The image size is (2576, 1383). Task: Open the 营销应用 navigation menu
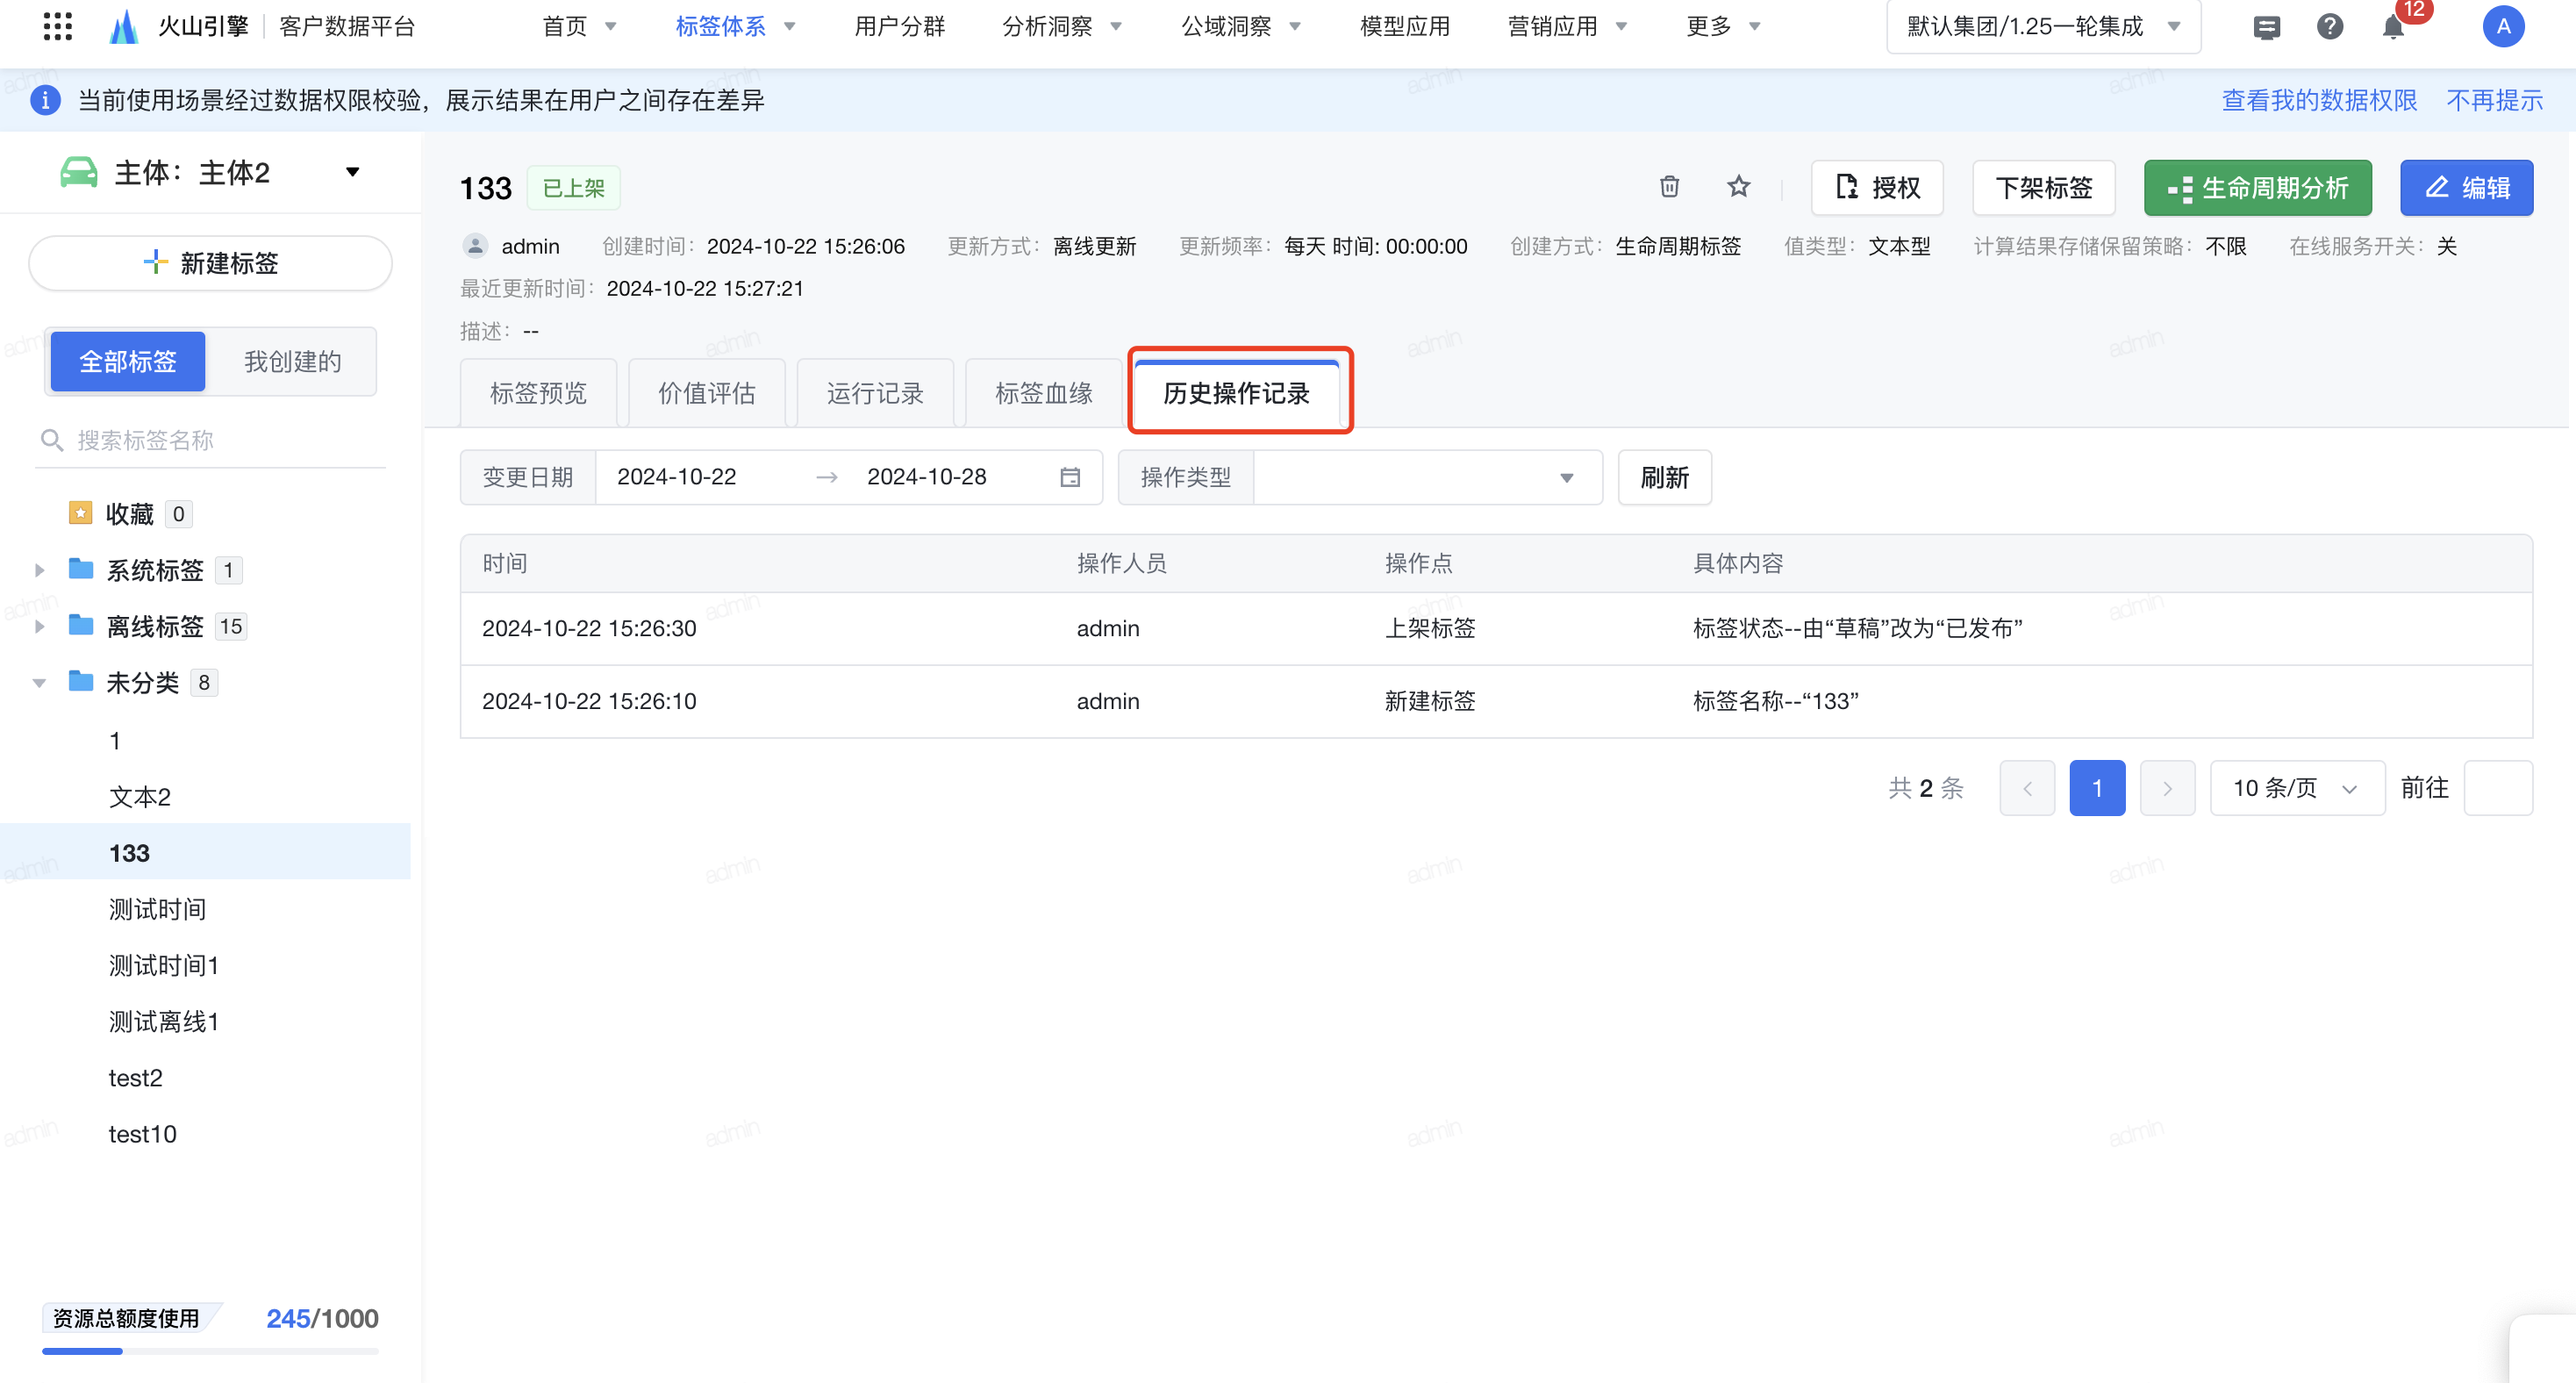1568,27
